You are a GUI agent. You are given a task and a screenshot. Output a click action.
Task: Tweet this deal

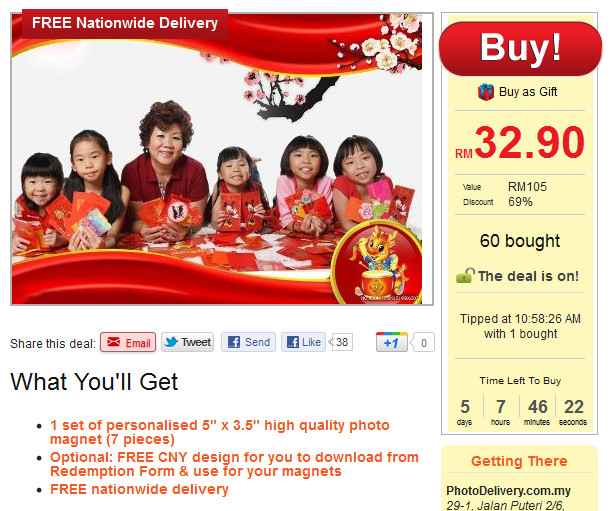pos(188,342)
